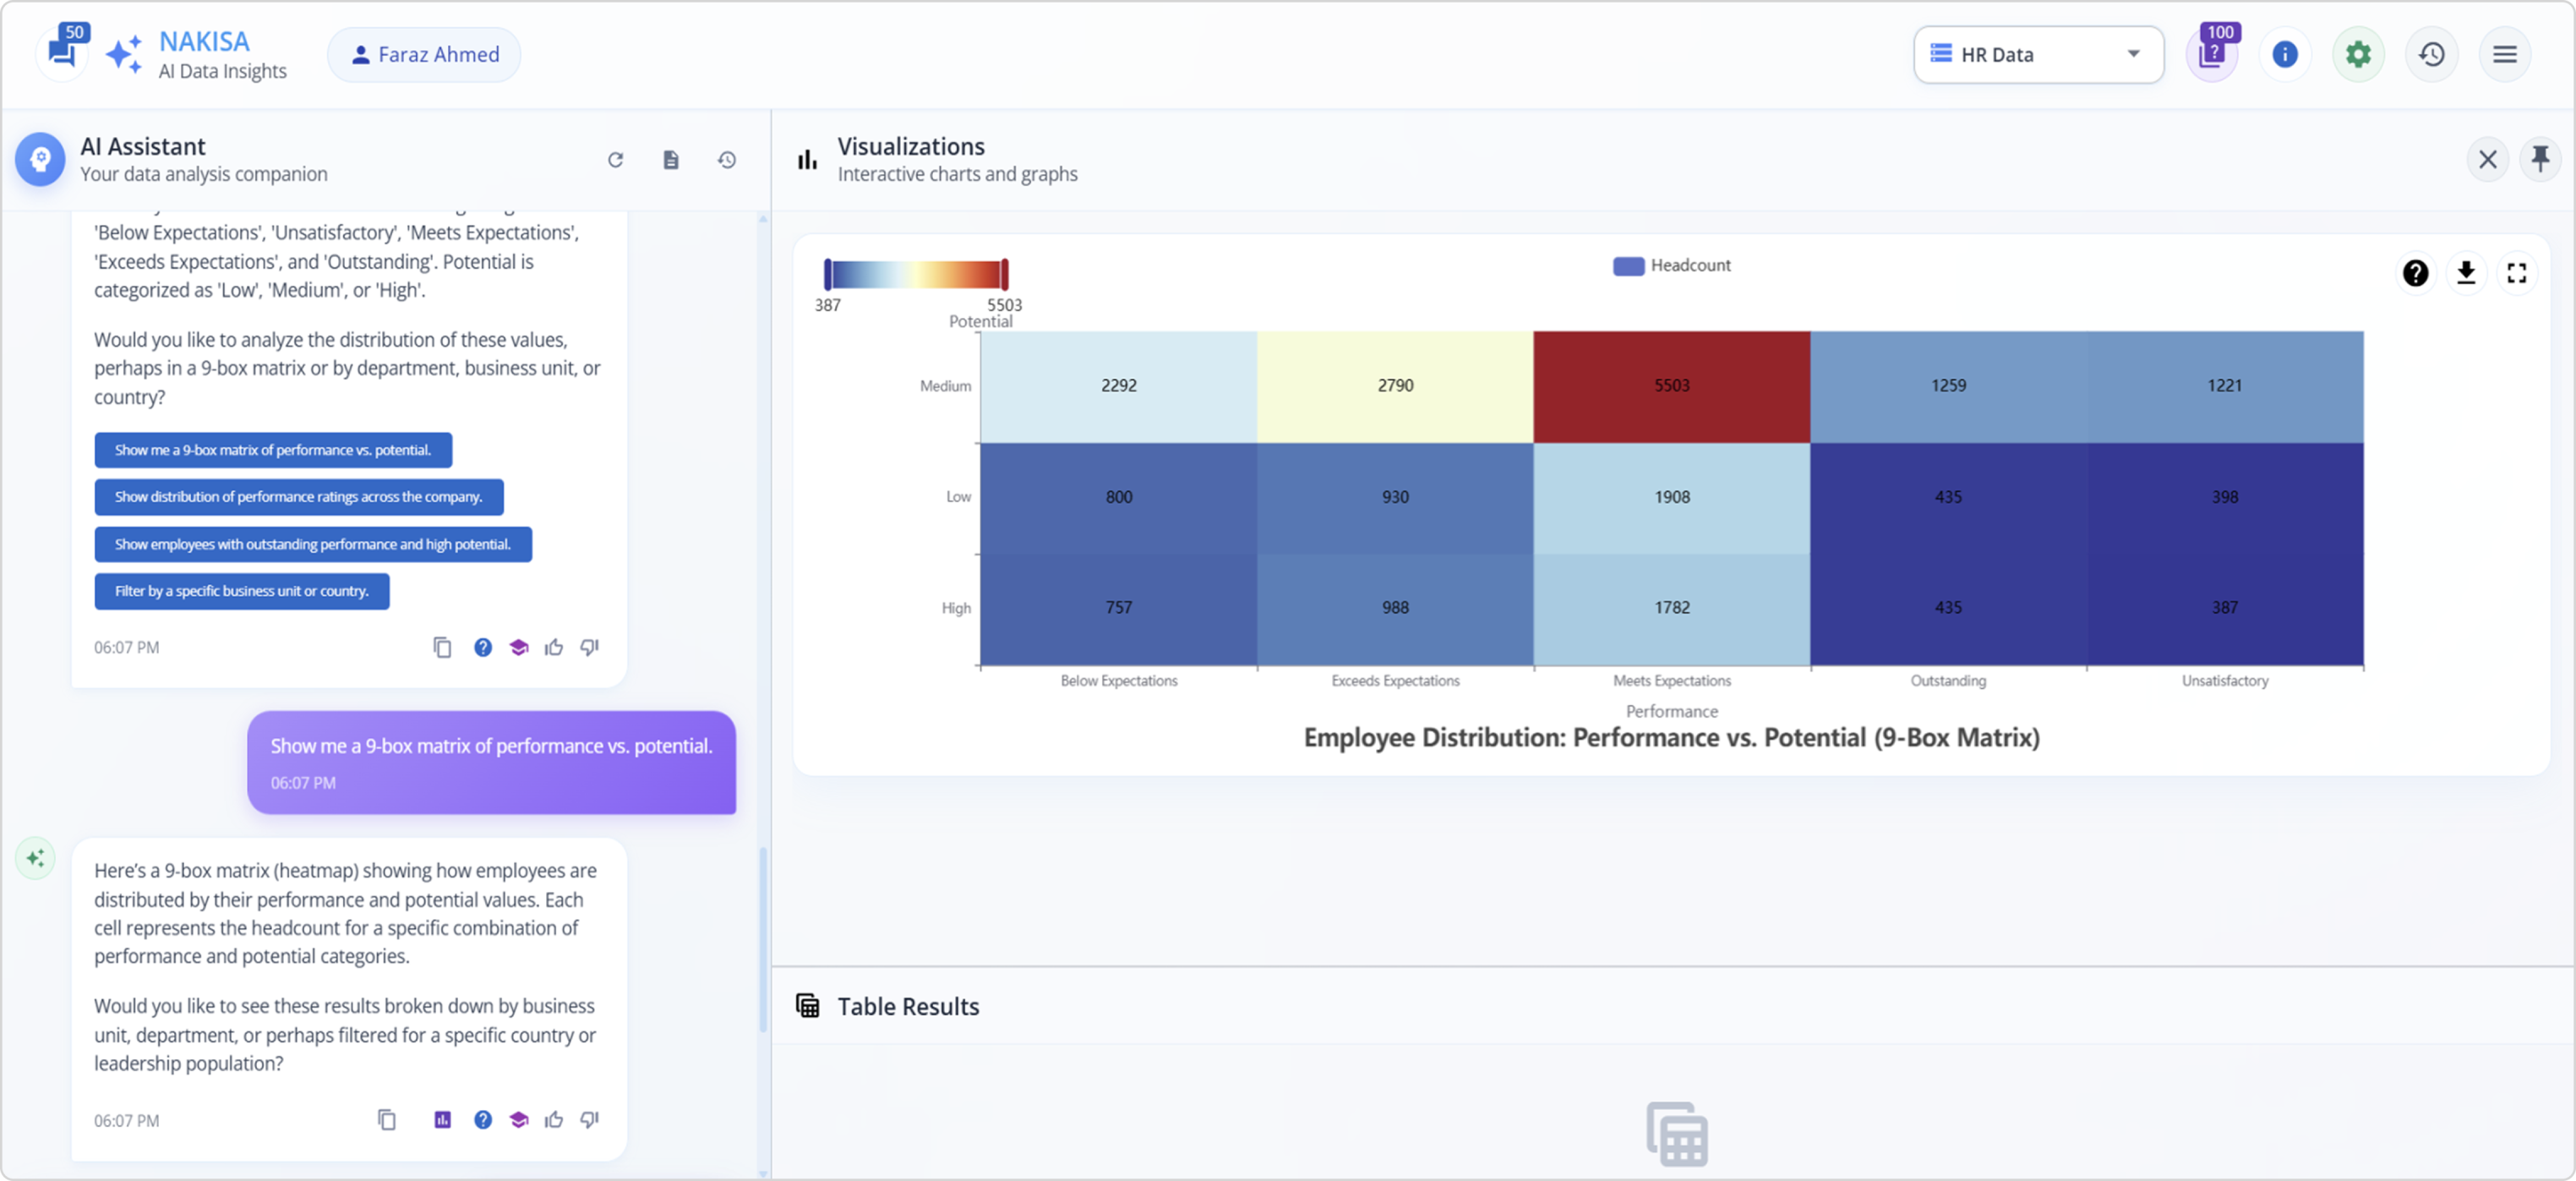Click the 5503 Meets Expectations heatmap cell

(1671, 386)
